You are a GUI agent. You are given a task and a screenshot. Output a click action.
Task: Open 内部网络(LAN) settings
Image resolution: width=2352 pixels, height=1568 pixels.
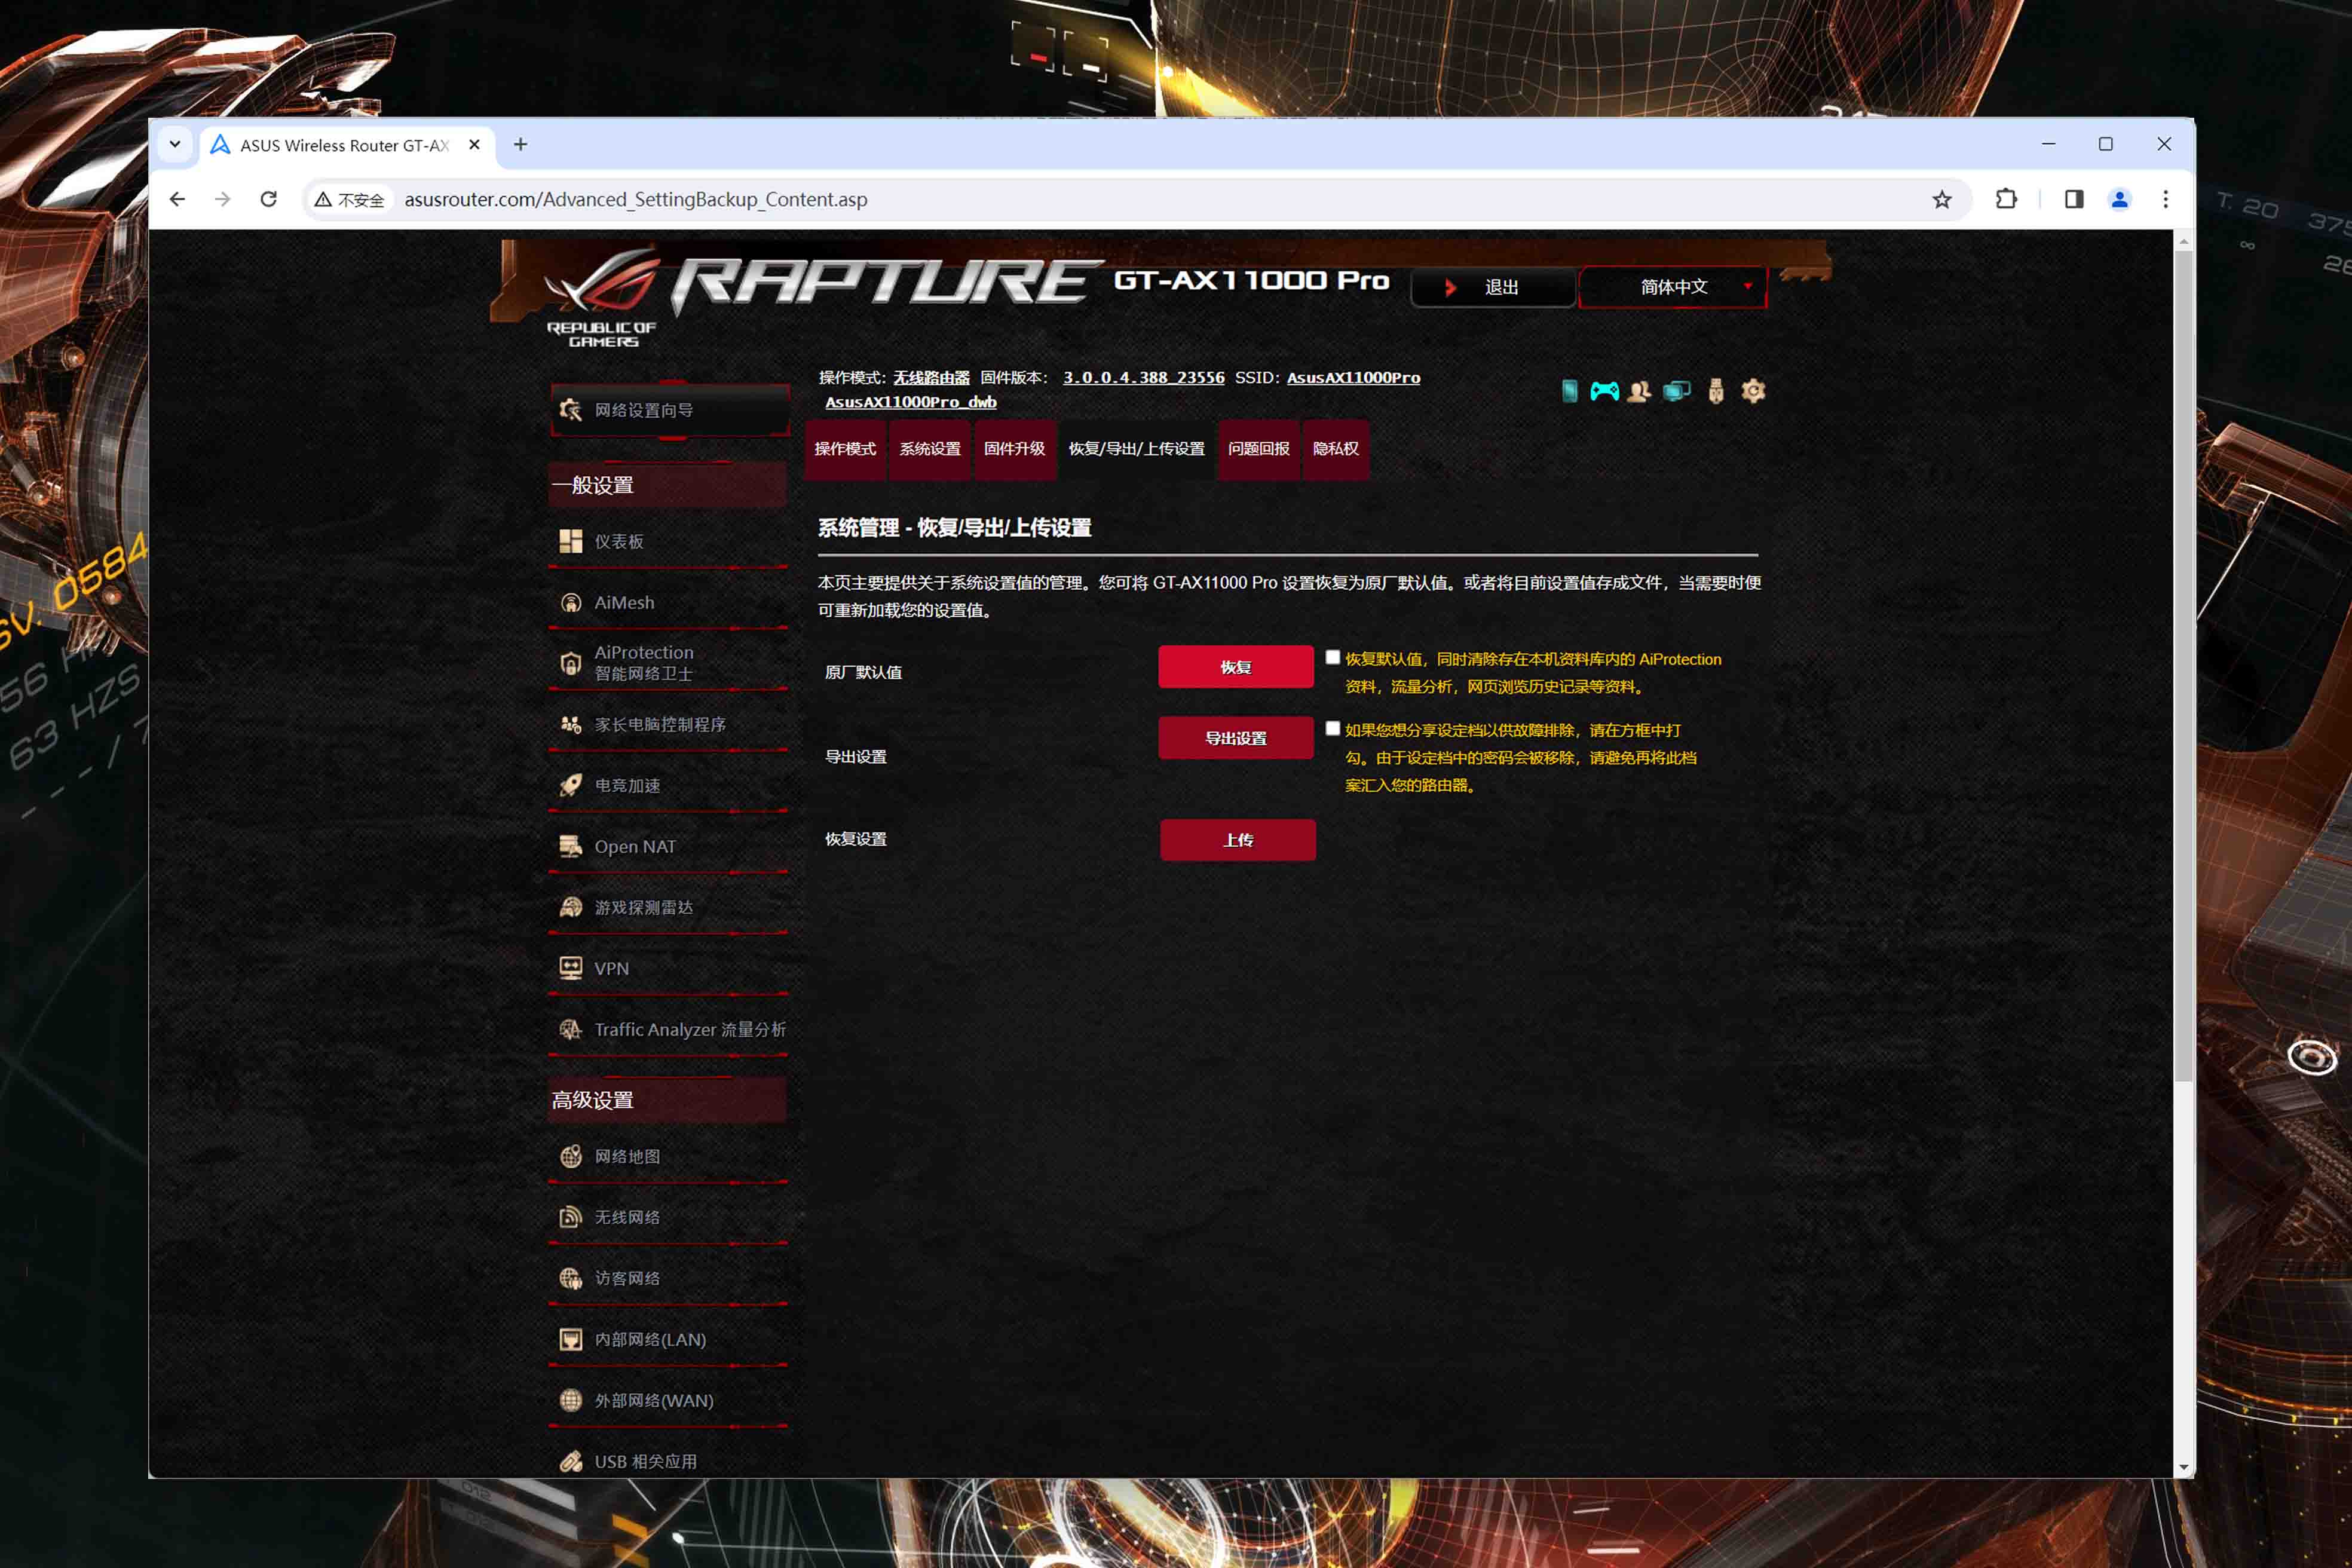tap(669, 1339)
